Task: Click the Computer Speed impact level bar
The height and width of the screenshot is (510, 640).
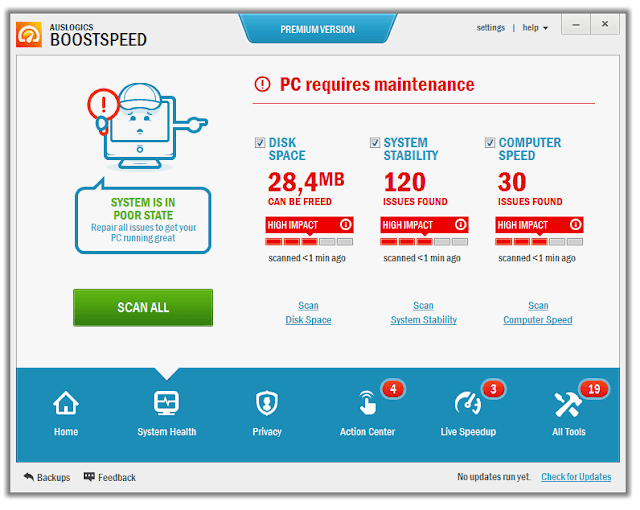Action: (539, 242)
